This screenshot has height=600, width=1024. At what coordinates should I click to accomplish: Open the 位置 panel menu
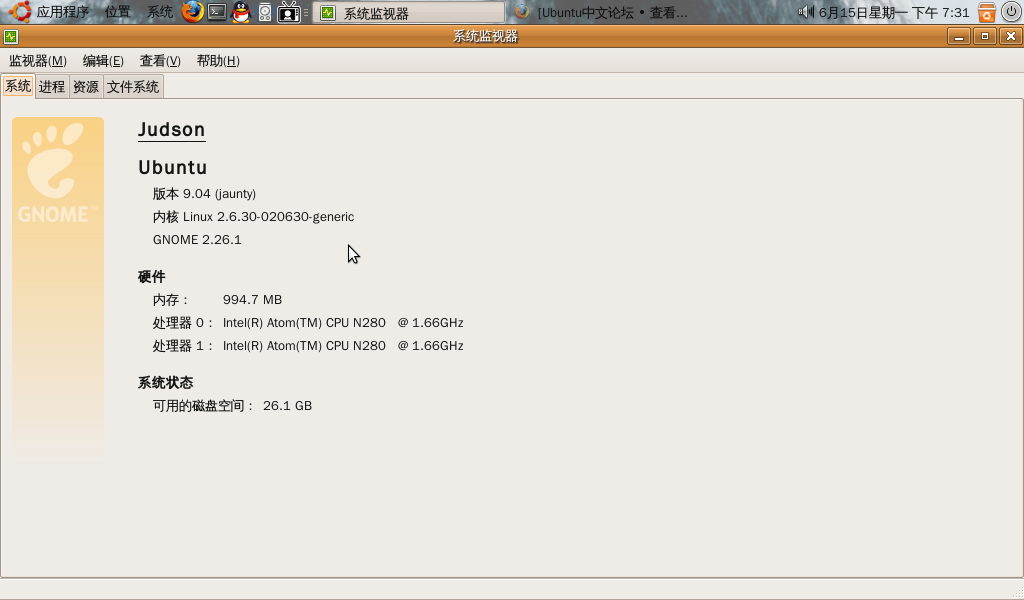click(118, 12)
